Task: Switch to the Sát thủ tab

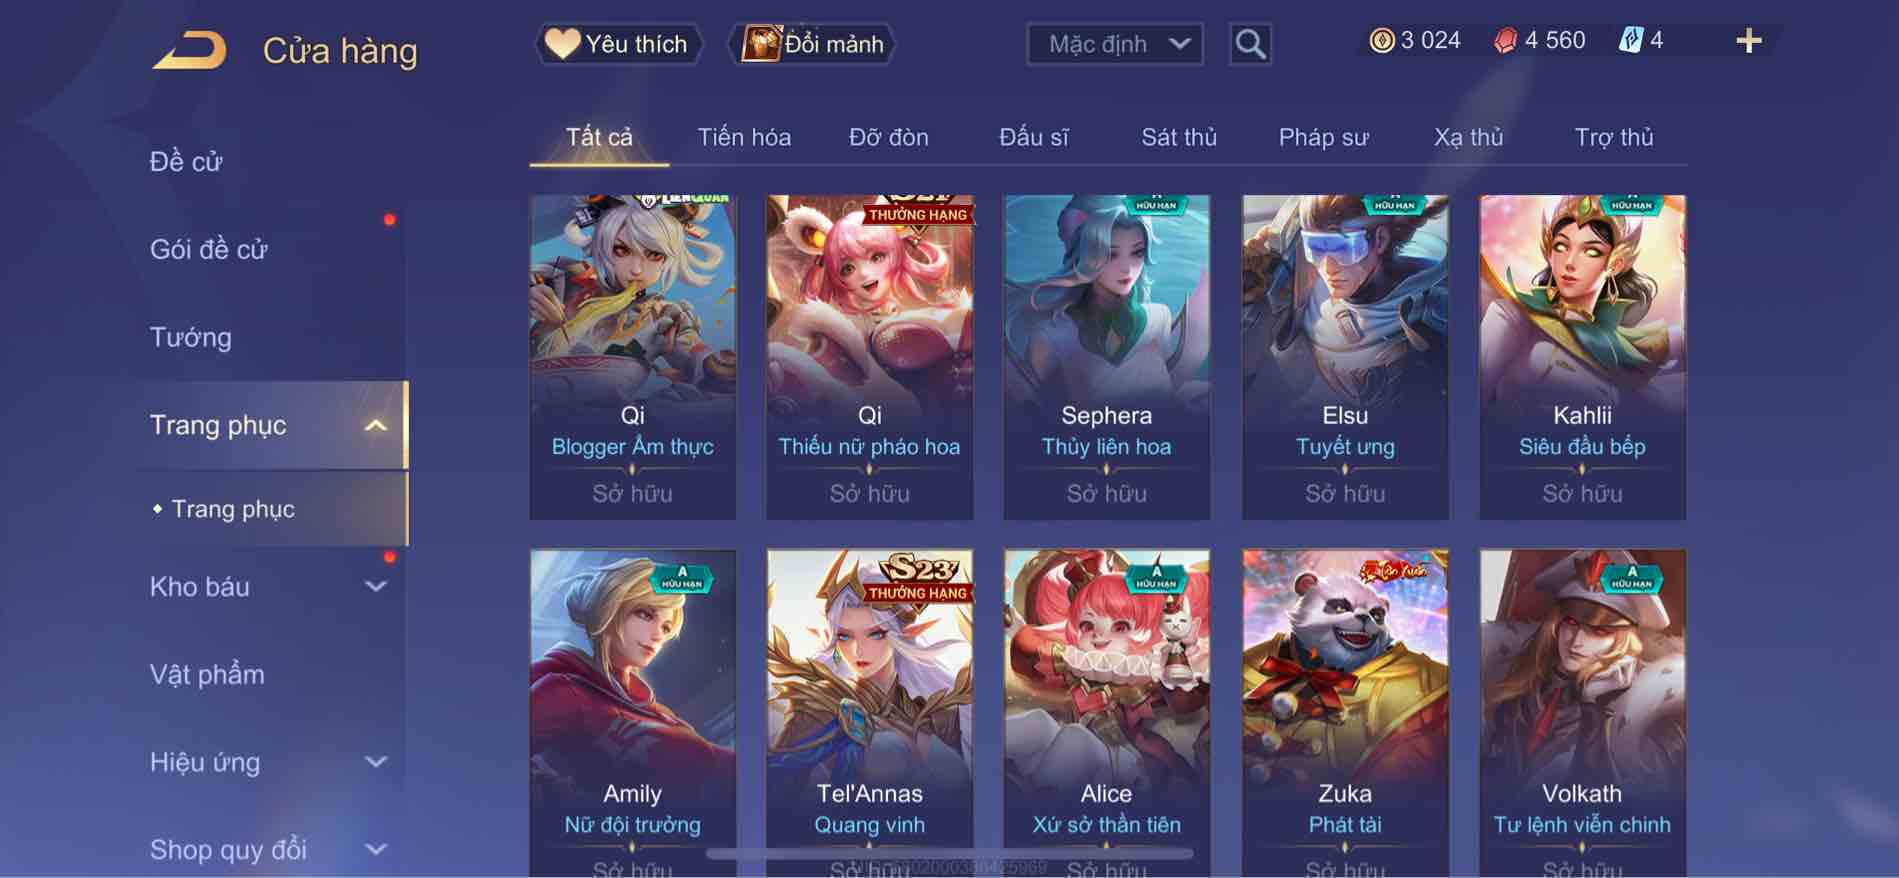Action: pyautogui.click(x=1179, y=137)
